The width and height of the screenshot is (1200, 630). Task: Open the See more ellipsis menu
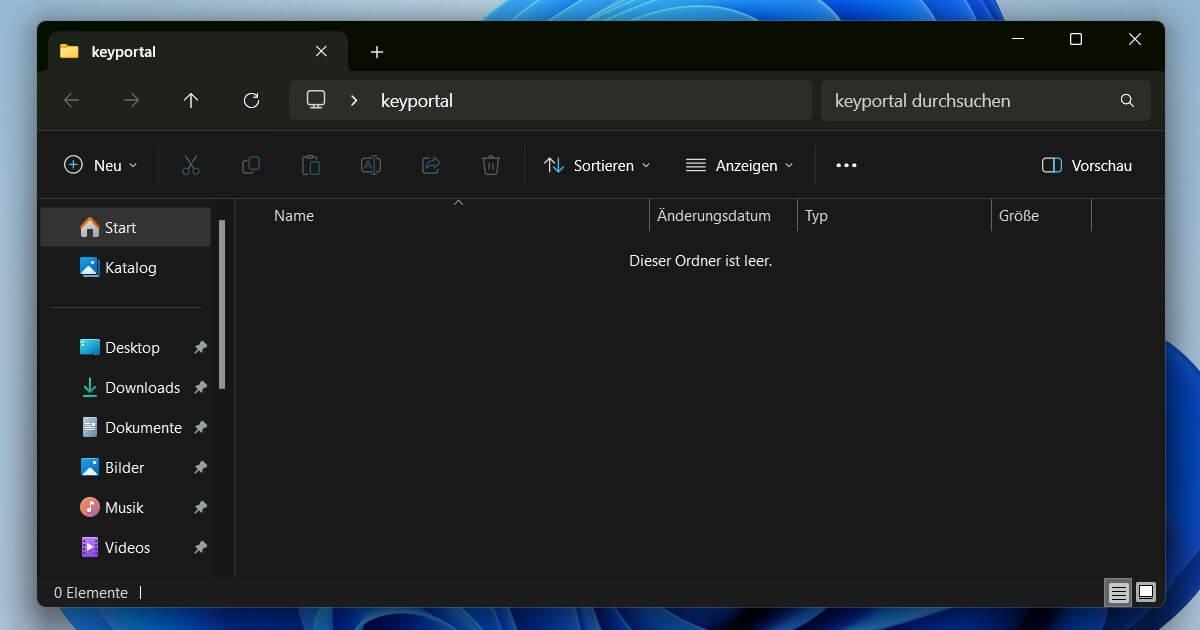tap(845, 164)
